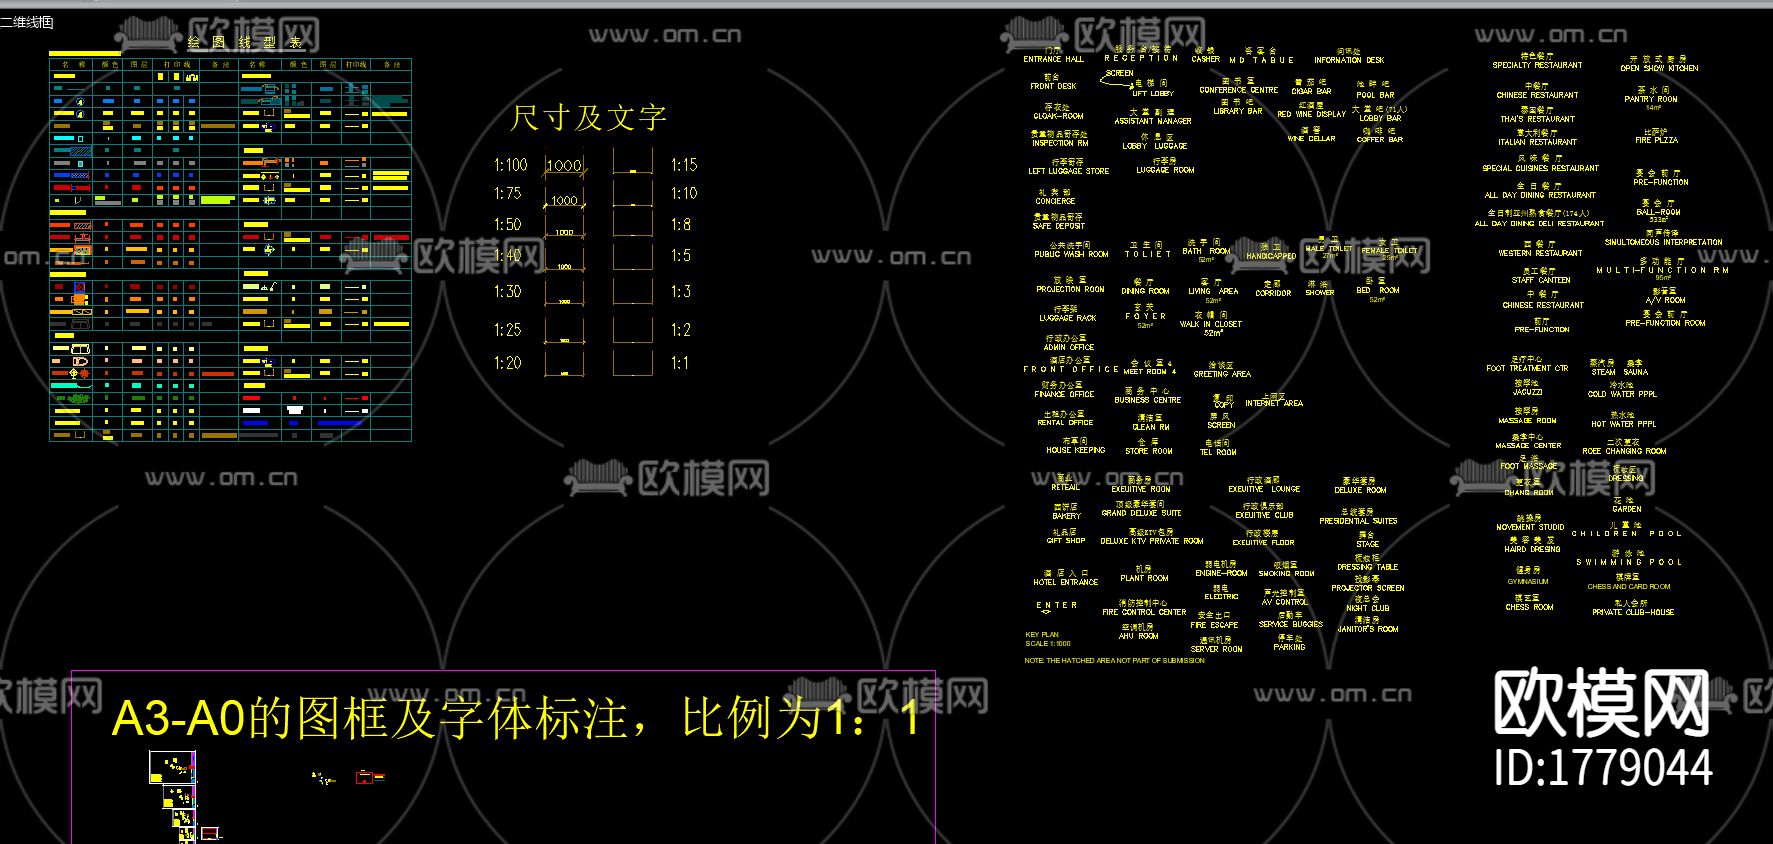Pick the 1:75 scale label
Image resolution: width=1773 pixels, height=844 pixels.
click(x=508, y=193)
